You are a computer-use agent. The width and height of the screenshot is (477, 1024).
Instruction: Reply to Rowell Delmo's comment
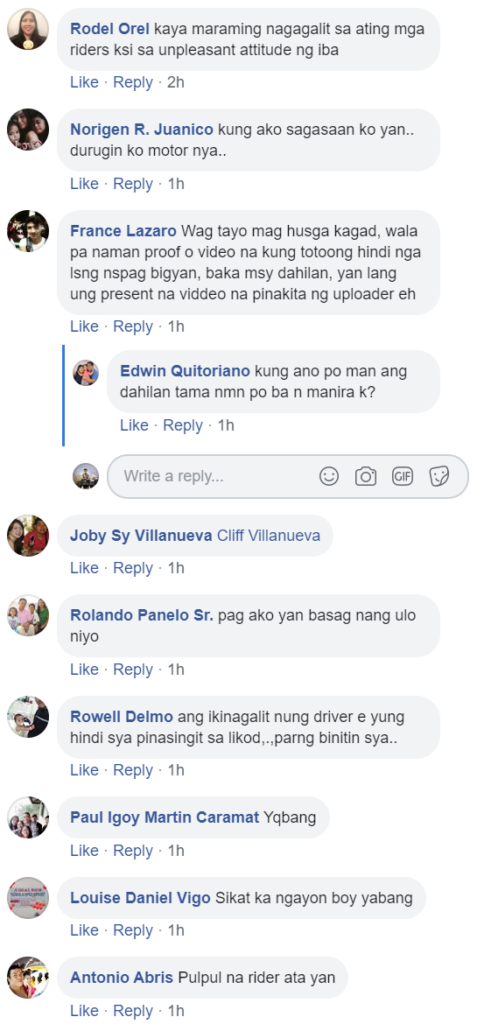[133, 770]
